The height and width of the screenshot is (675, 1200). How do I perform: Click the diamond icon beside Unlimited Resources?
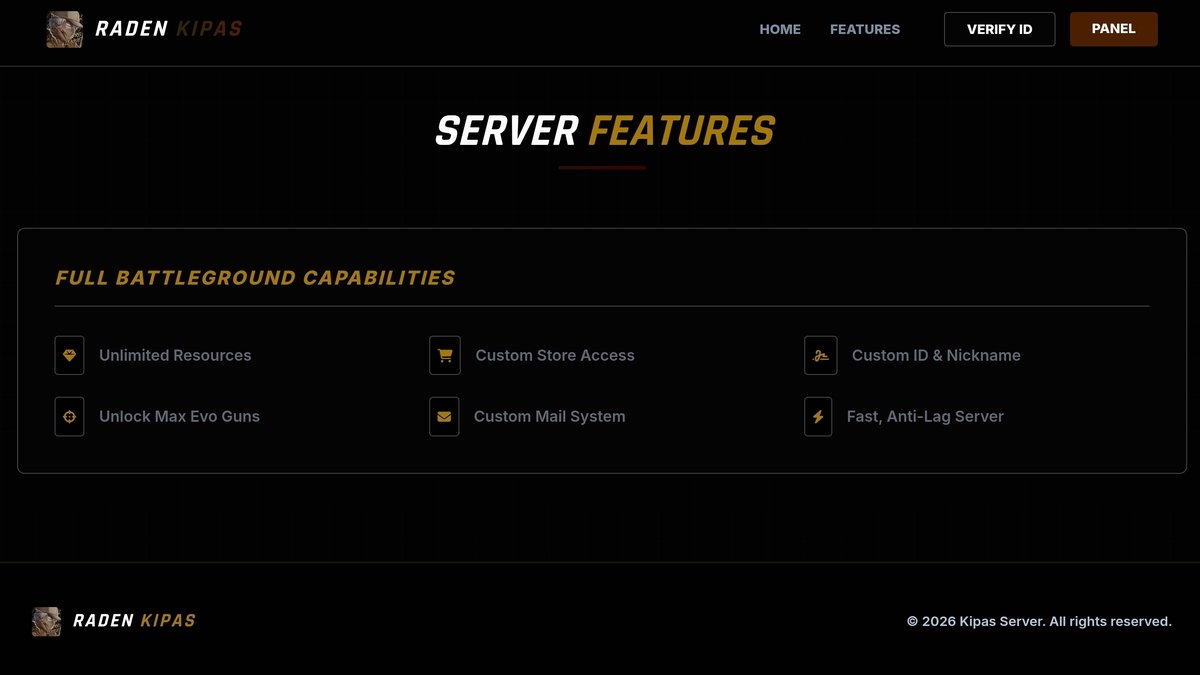tap(69, 355)
